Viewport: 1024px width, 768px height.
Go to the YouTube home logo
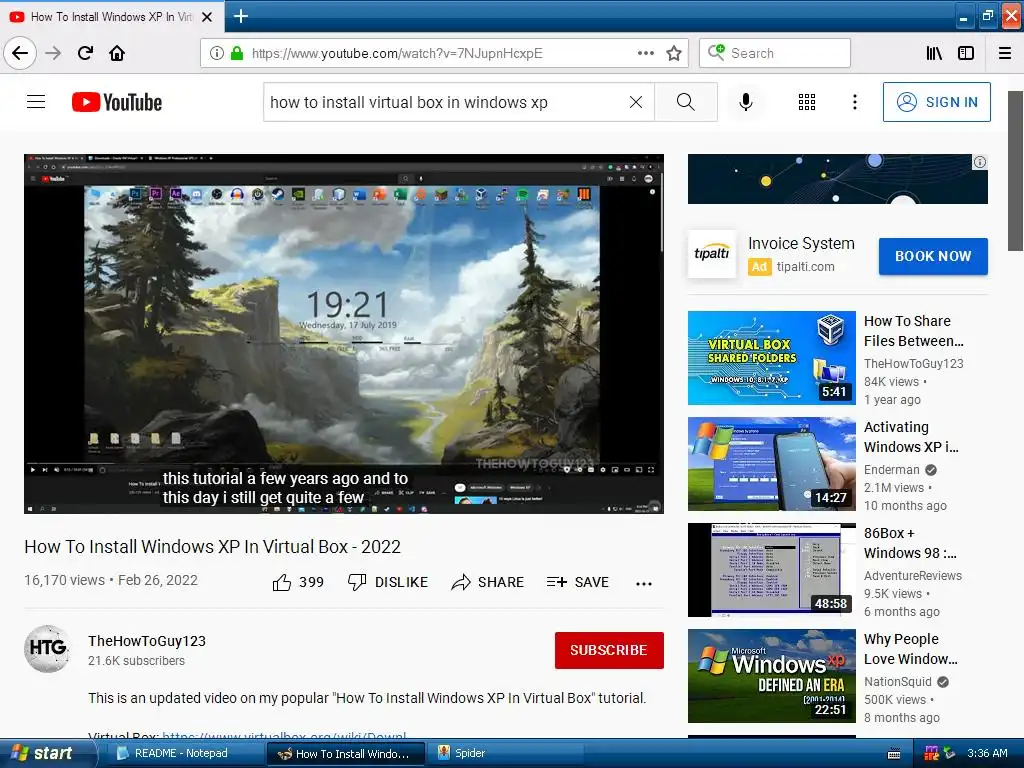(x=117, y=102)
